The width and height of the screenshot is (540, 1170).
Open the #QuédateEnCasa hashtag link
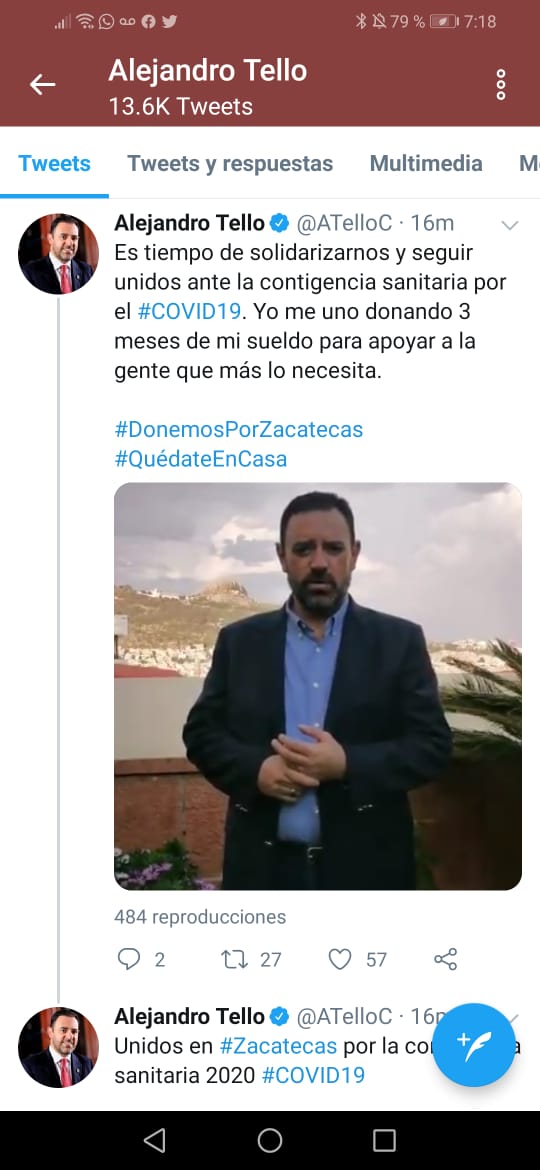pyautogui.click(x=201, y=459)
